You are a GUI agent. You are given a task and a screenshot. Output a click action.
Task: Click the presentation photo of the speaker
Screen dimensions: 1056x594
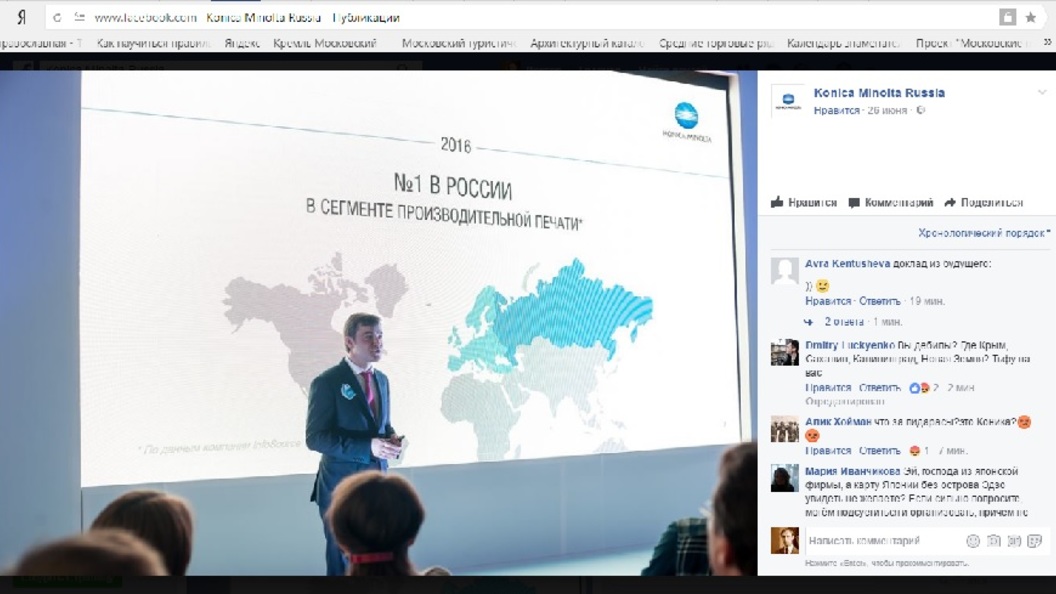pos(378,323)
